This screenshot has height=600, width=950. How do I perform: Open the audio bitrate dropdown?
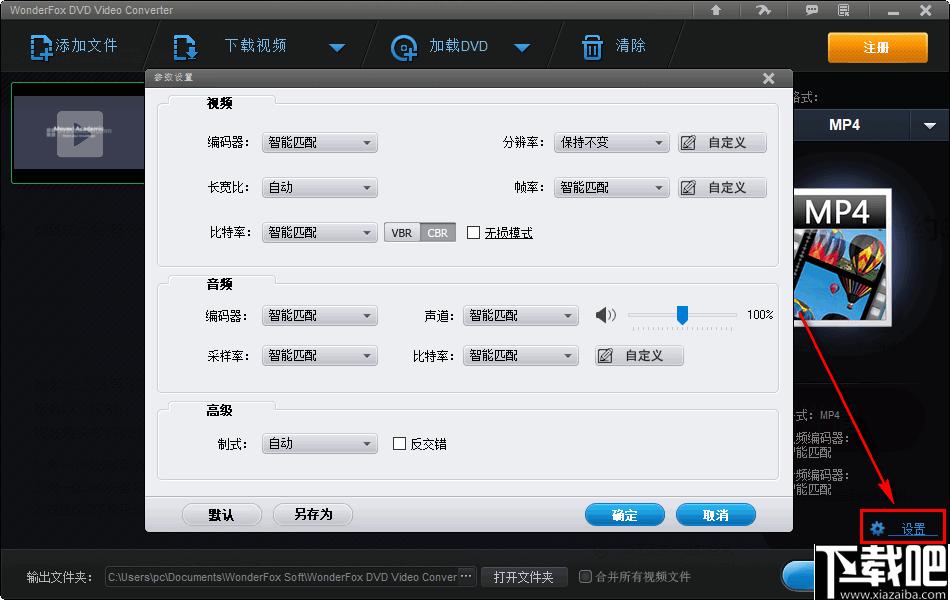(x=520, y=356)
